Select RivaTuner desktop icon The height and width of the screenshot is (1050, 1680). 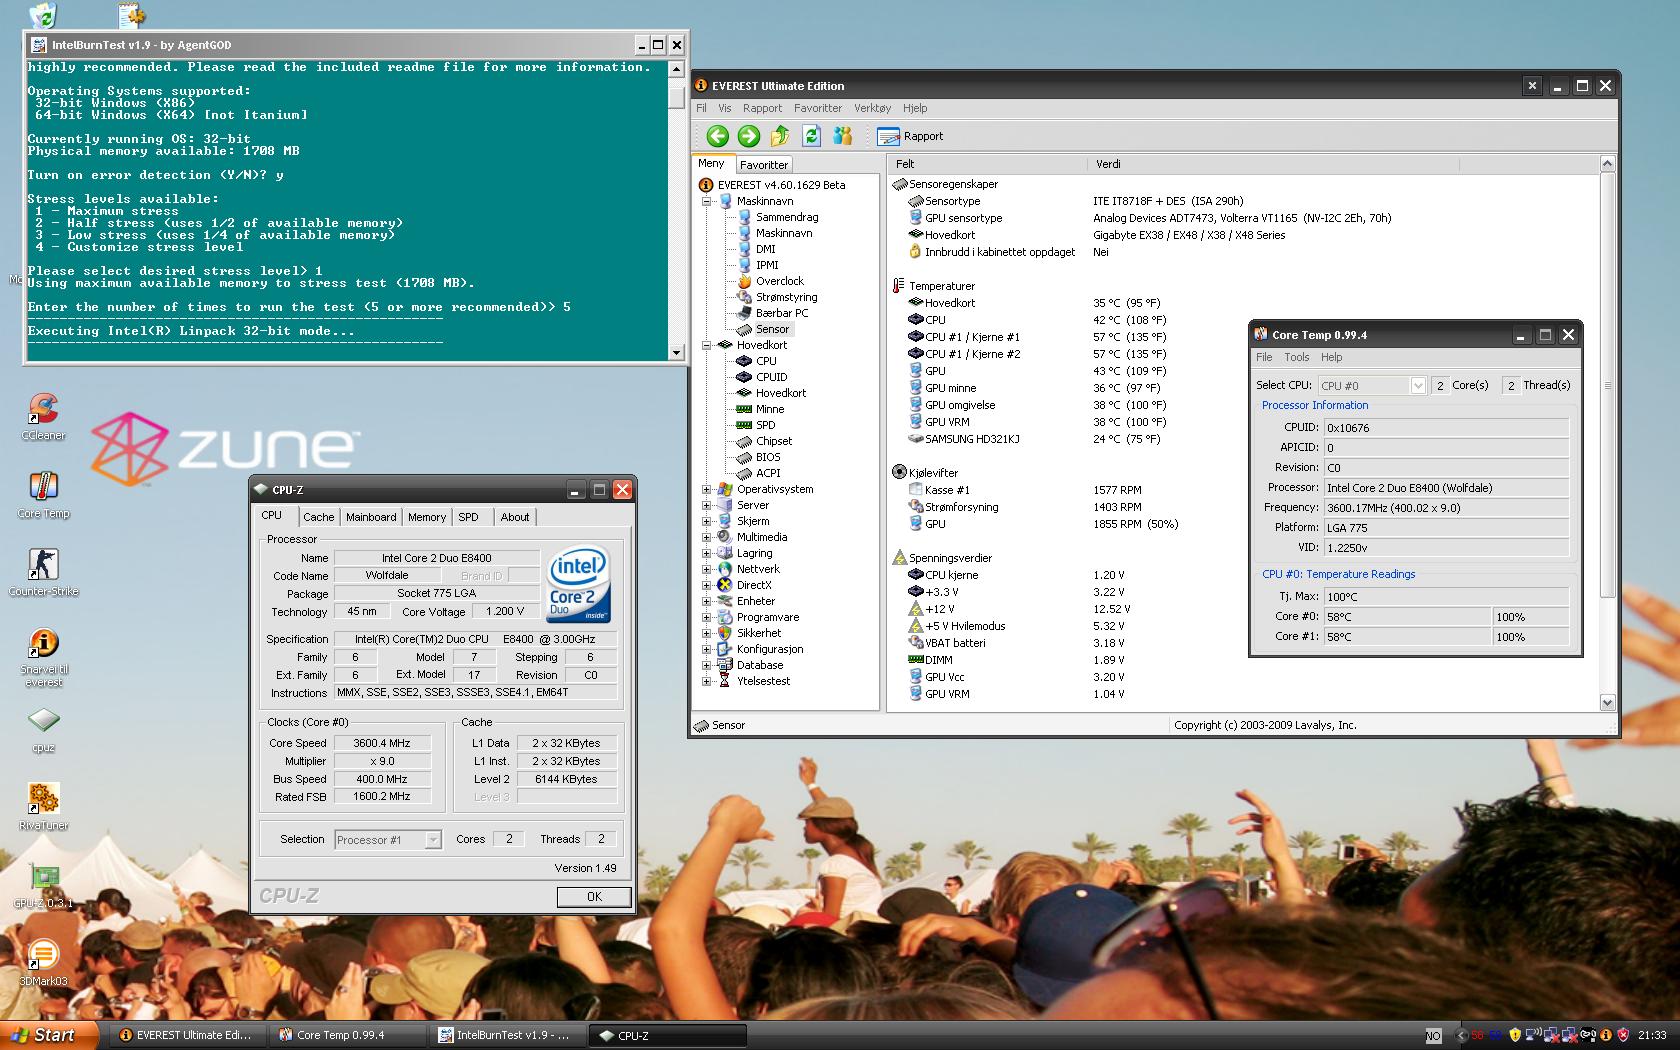coord(43,808)
